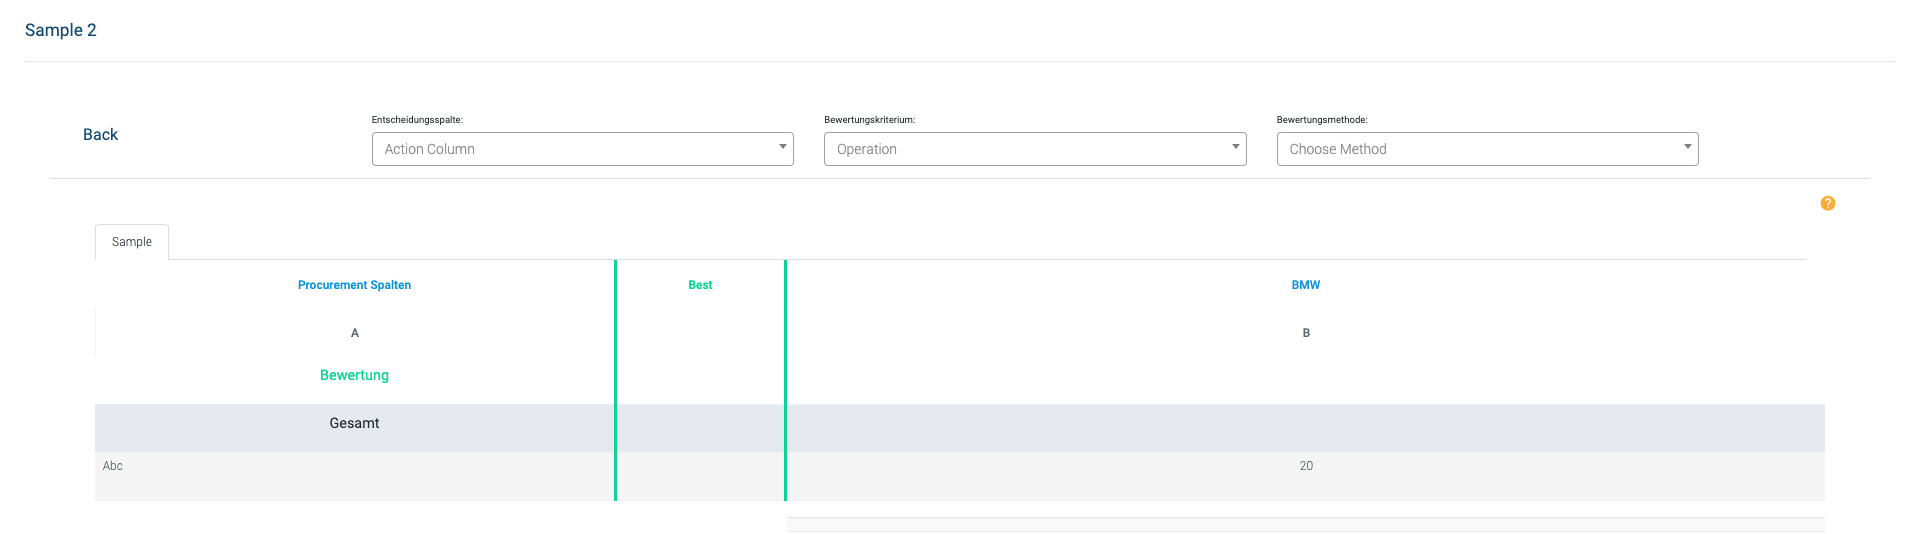Click the Abc row cell

113,466
